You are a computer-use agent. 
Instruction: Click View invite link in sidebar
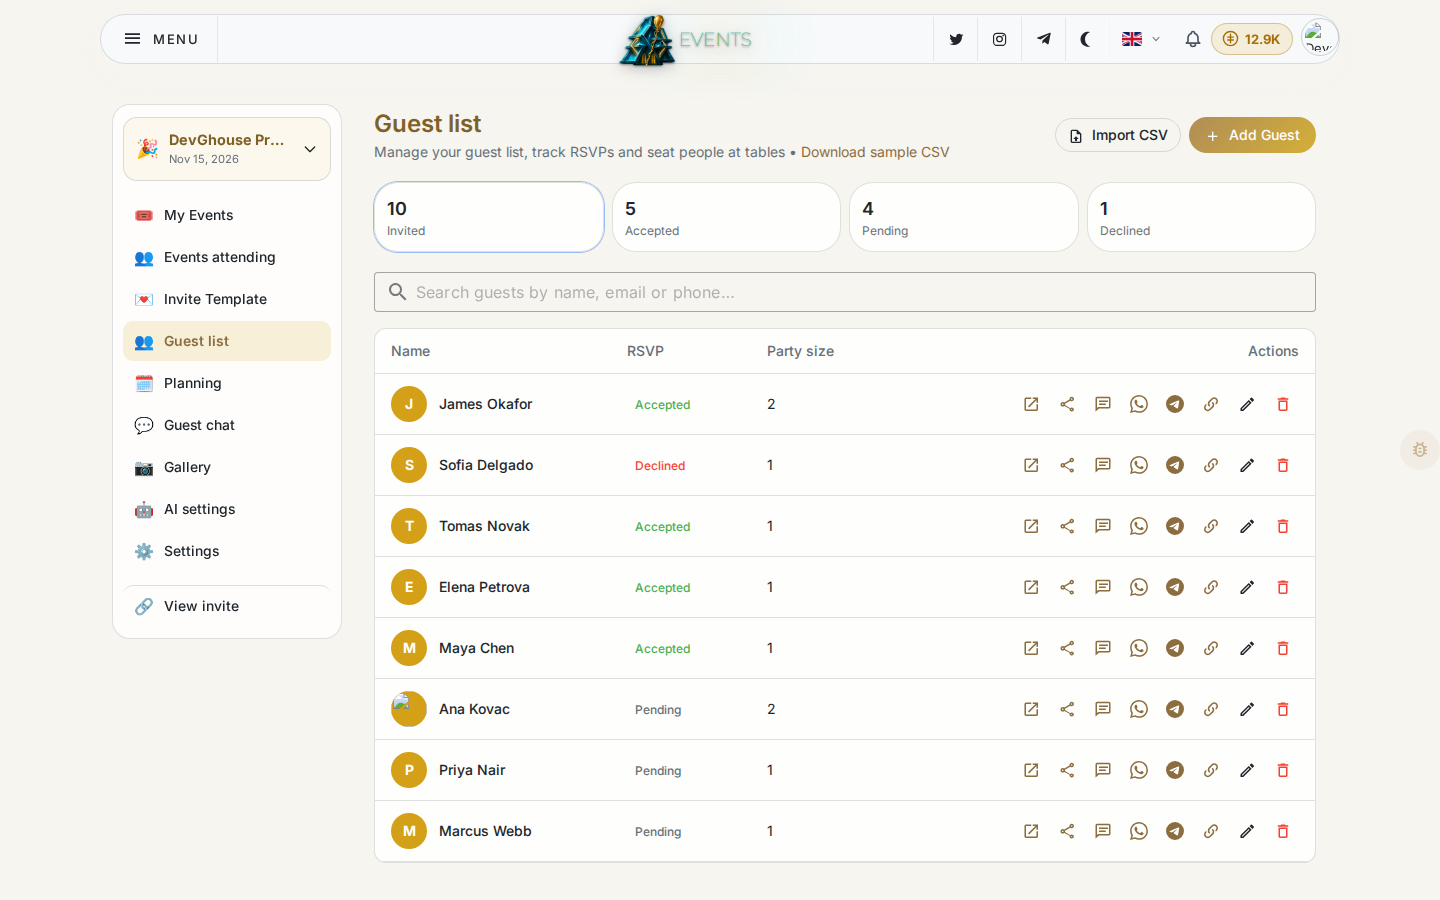point(227,606)
